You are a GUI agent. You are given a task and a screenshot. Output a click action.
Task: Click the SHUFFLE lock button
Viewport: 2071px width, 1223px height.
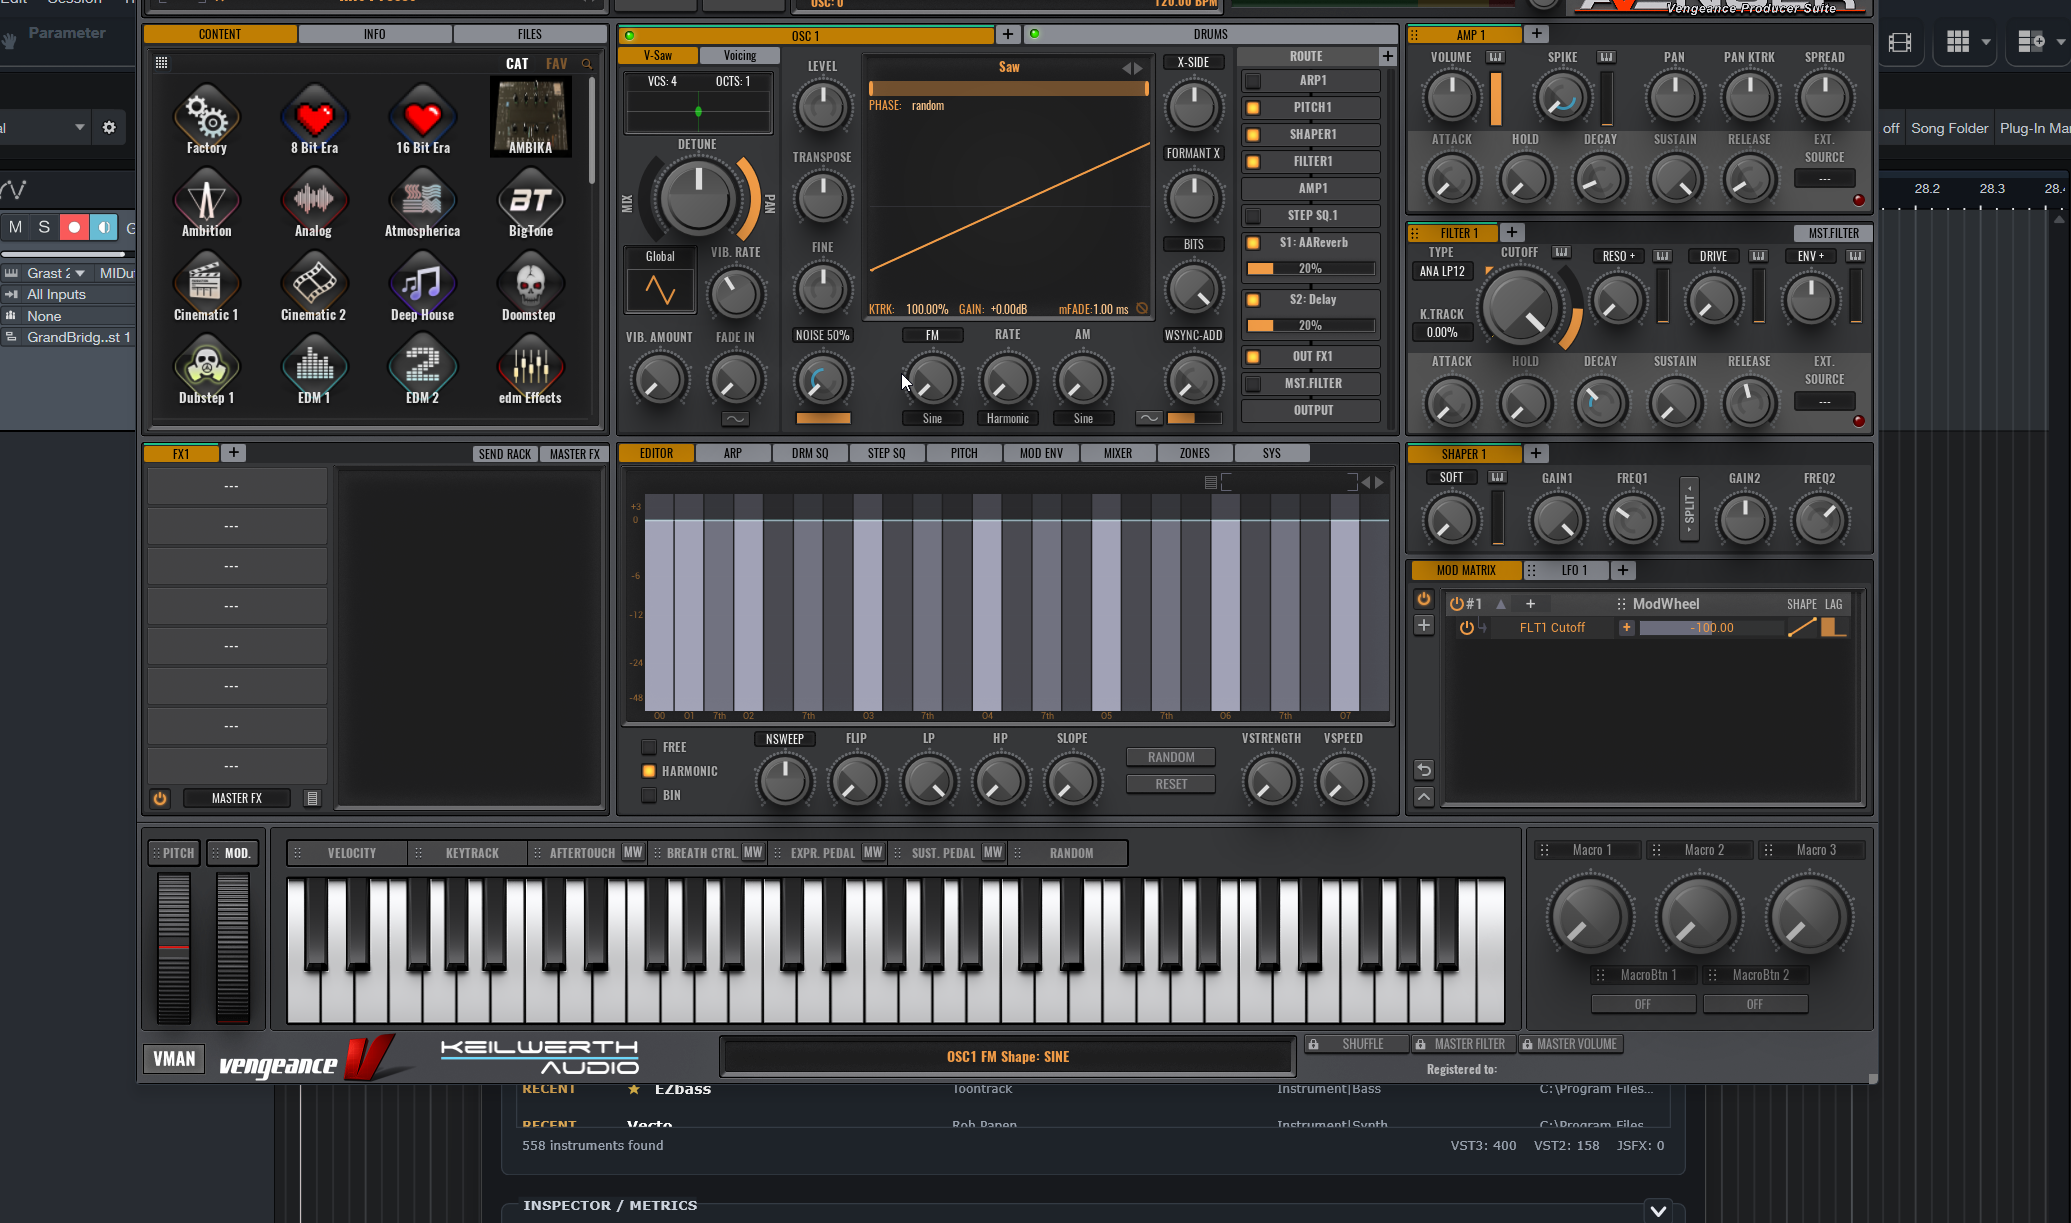point(1357,1044)
